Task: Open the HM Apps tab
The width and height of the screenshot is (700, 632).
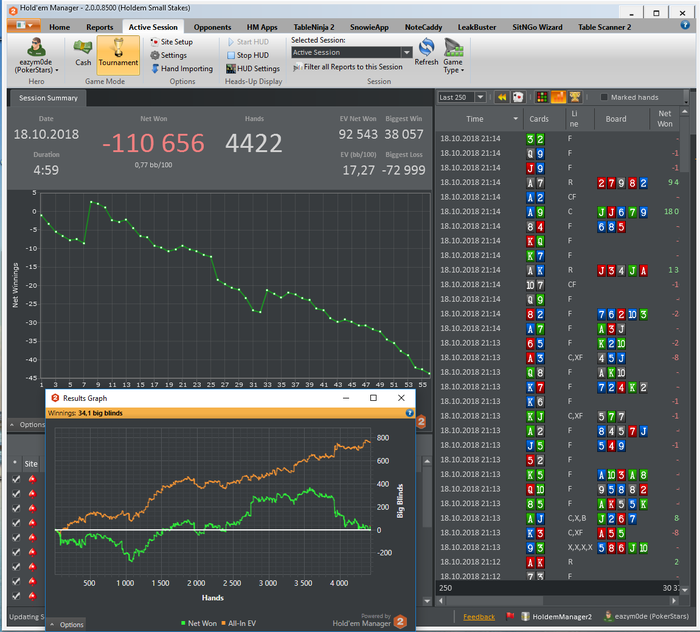Action: pyautogui.click(x=262, y=27)
